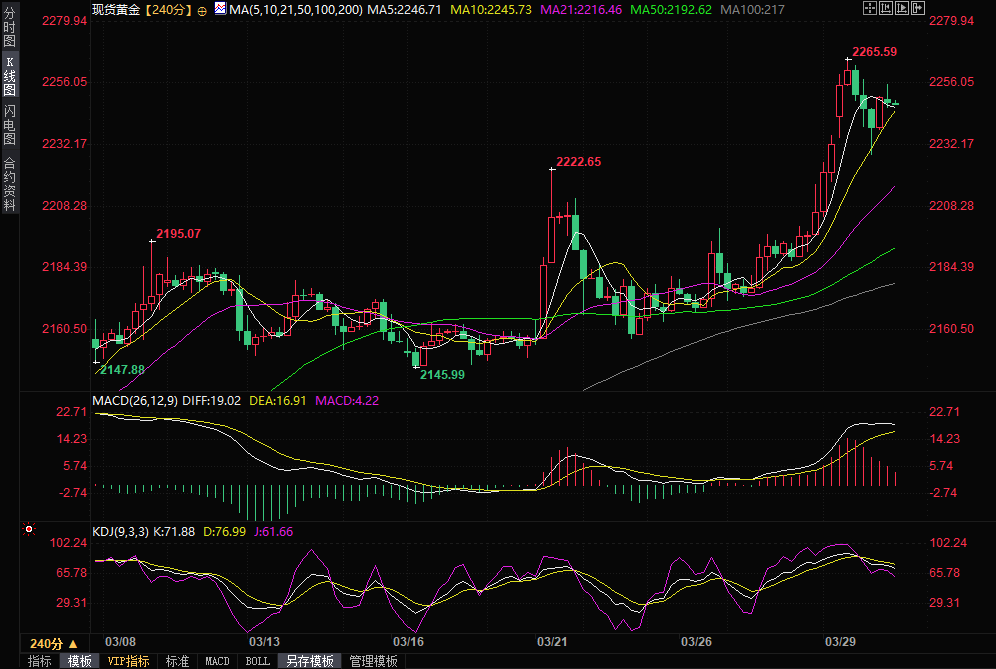
Task: Click the 2265.59 high price marker
Action: pos(874,52)
